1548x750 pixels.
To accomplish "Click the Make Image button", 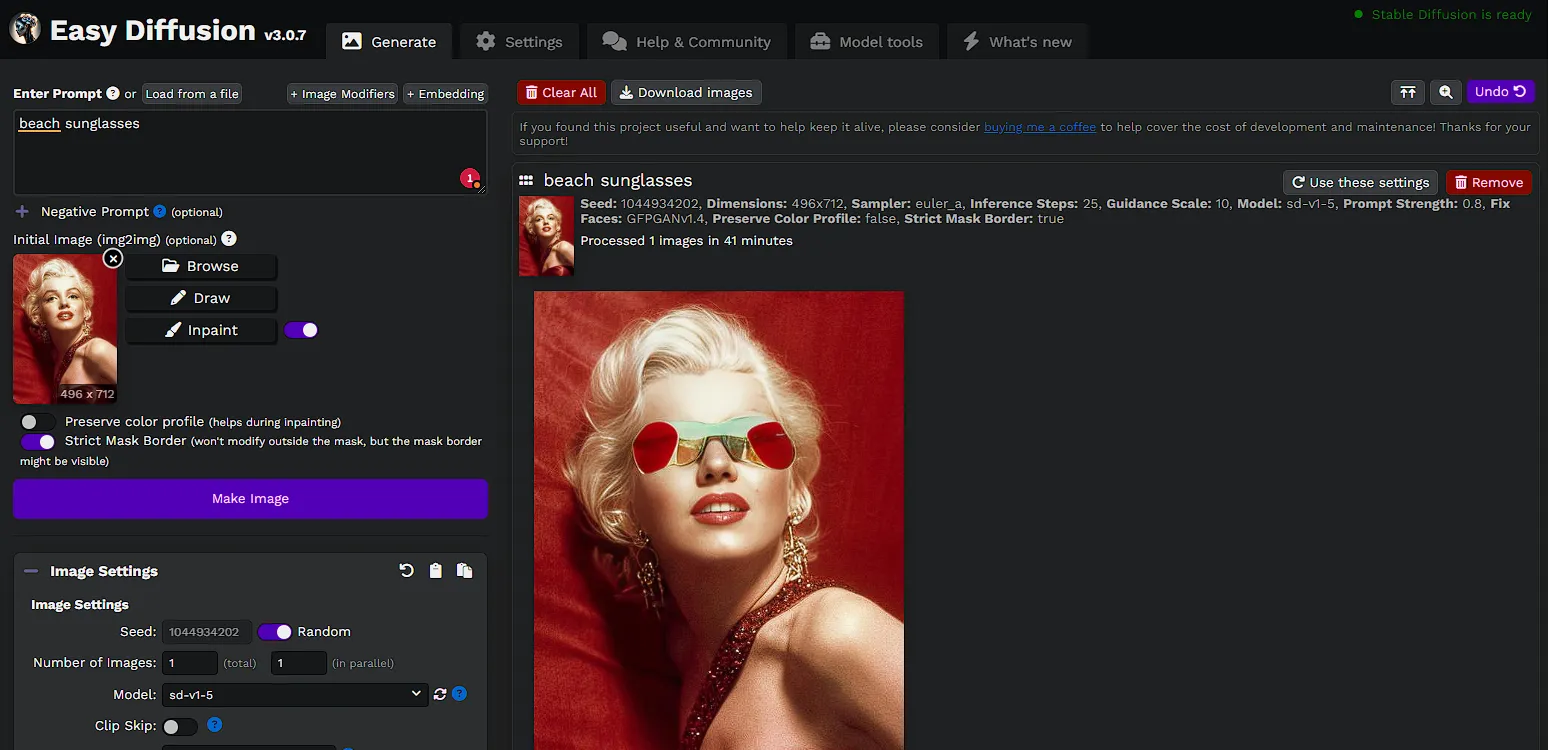I will tap(250, 498).
